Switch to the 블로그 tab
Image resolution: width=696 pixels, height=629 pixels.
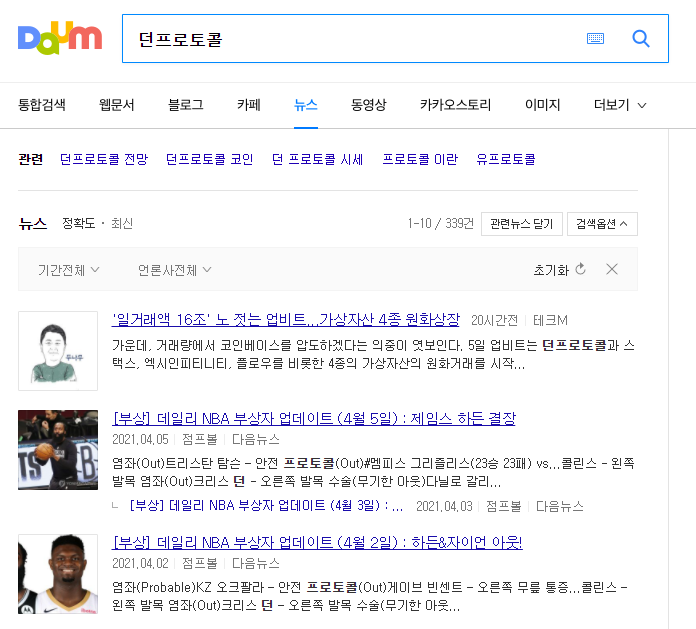pos(186,105)
